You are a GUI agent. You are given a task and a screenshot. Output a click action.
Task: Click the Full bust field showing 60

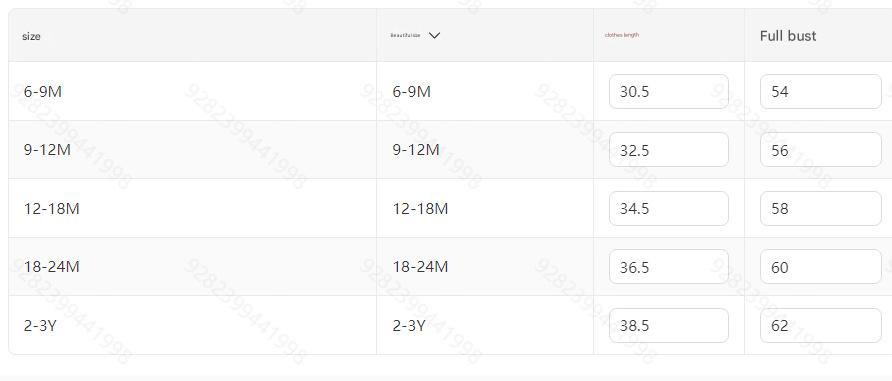(x=820, y=267)
